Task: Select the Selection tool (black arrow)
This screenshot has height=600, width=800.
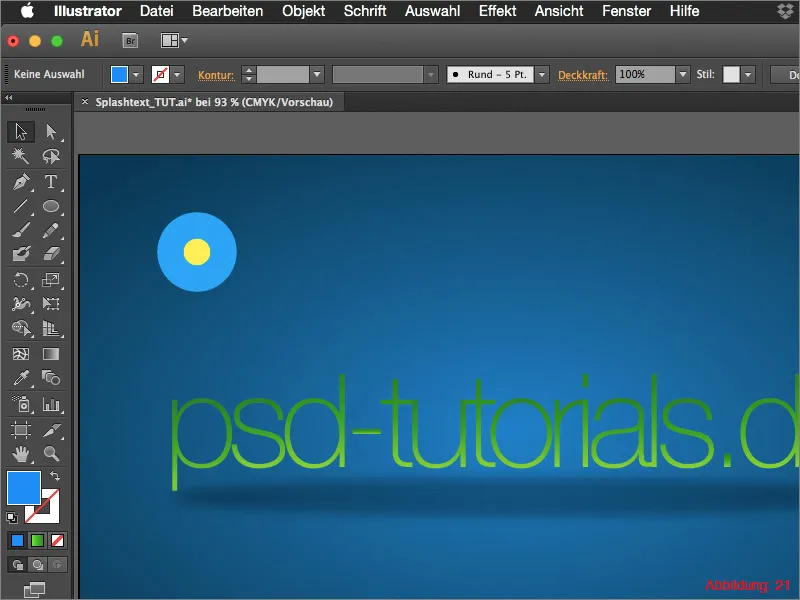Action: click(21, 132)
